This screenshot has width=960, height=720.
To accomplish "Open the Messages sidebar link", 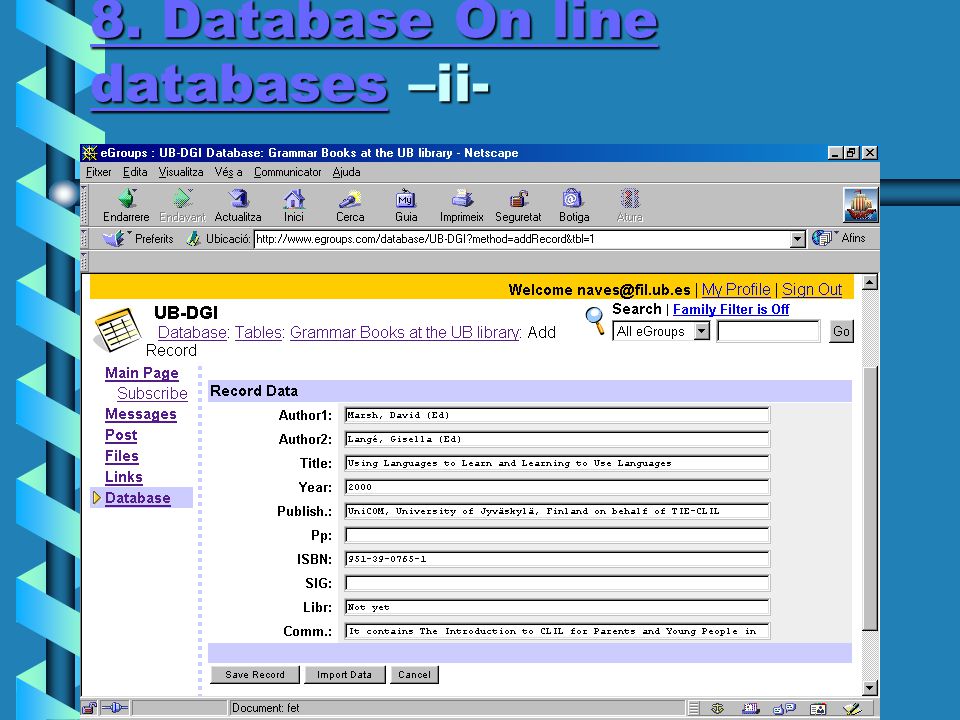I will pos(141,414).
